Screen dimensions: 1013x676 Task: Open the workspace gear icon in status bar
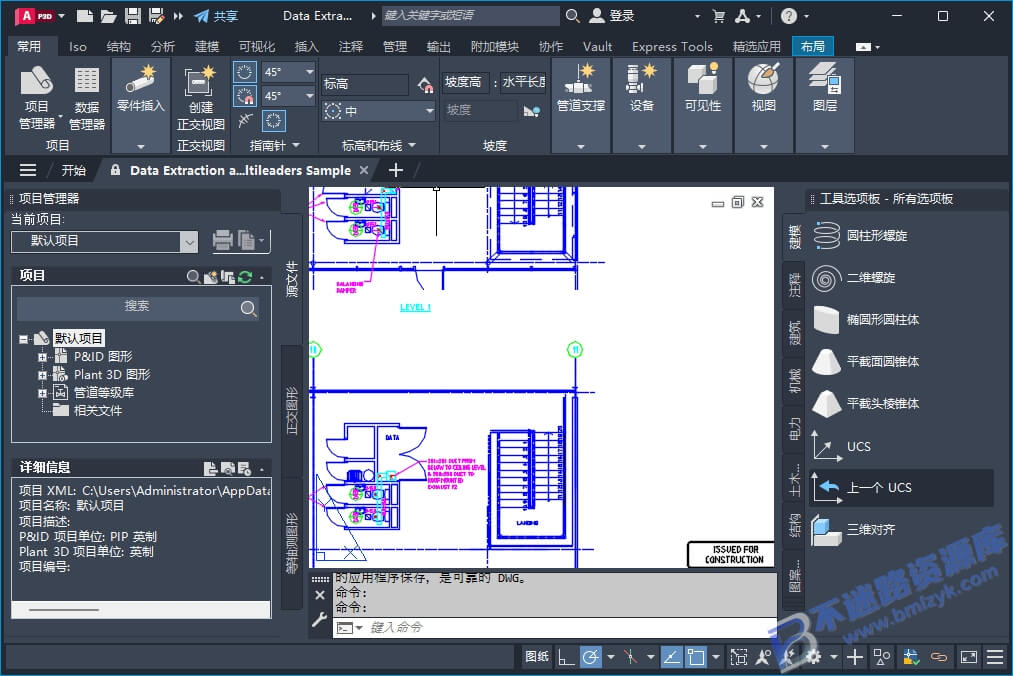[x=813, y=657]
